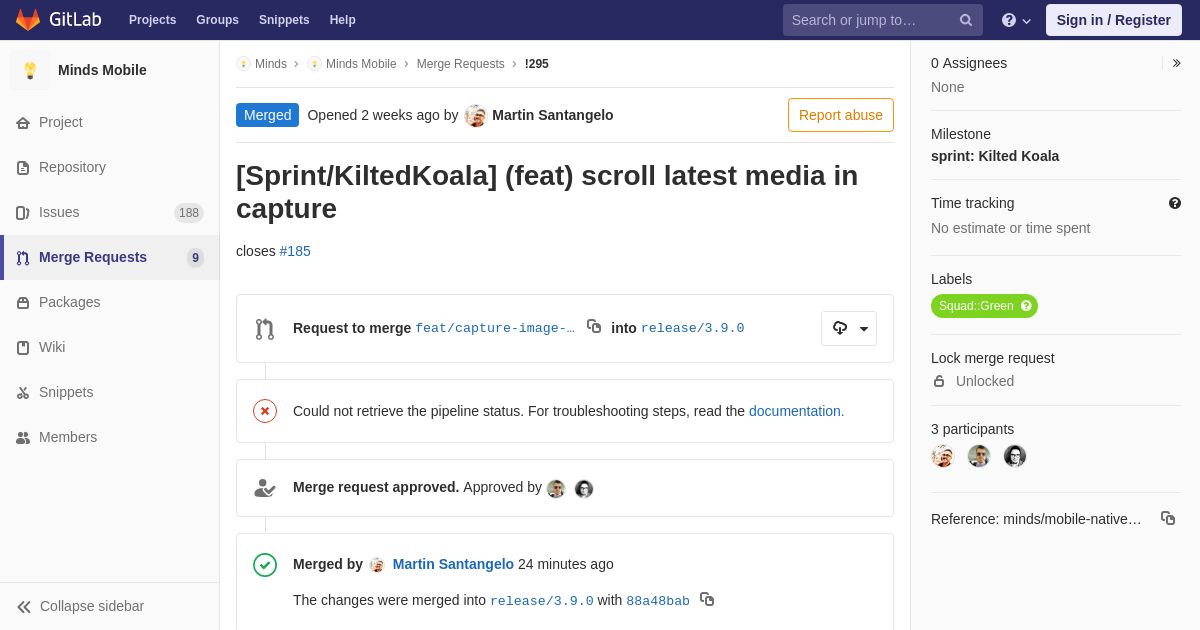Open the Projects menu in top bar

coord(152,20)
